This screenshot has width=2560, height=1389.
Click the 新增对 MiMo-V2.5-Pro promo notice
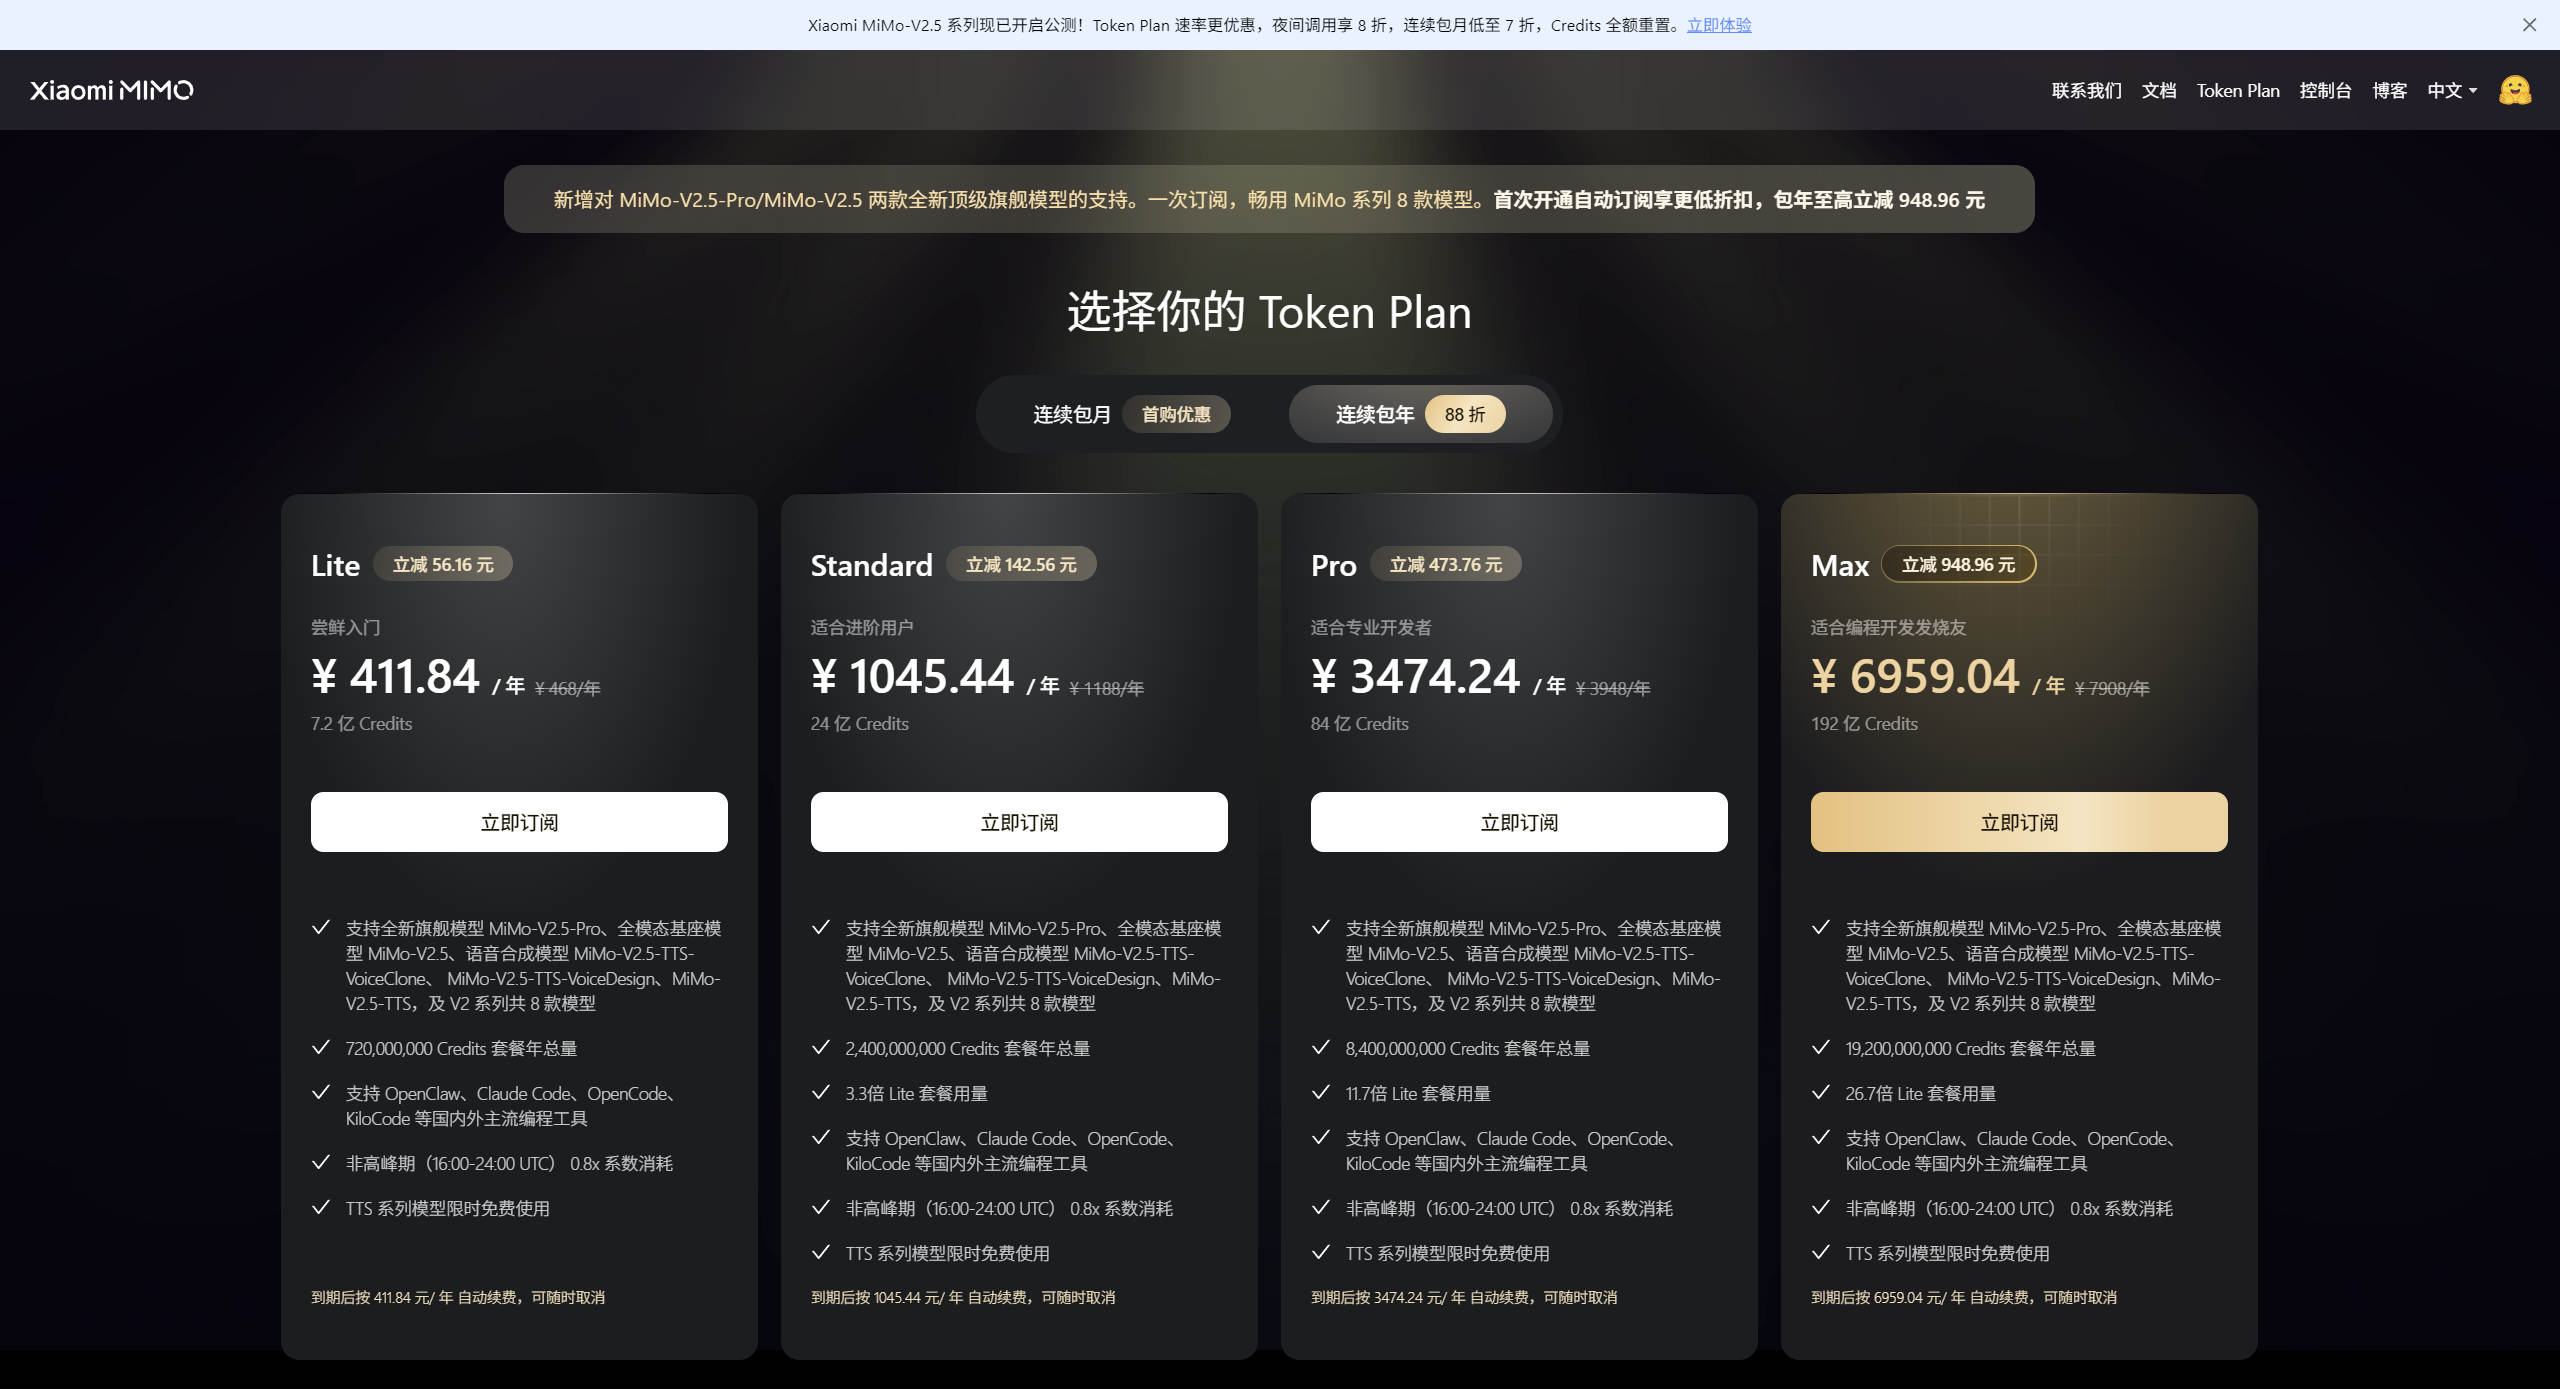1269,199
